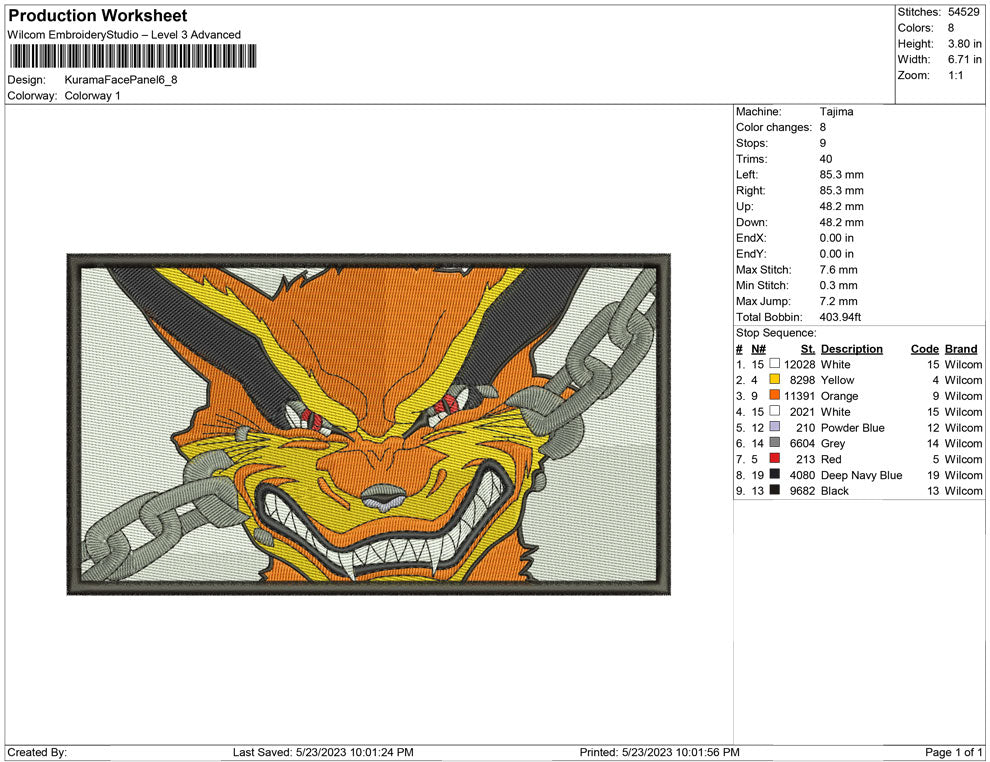
Task: Click the Code column header
Action: (925, 349)
